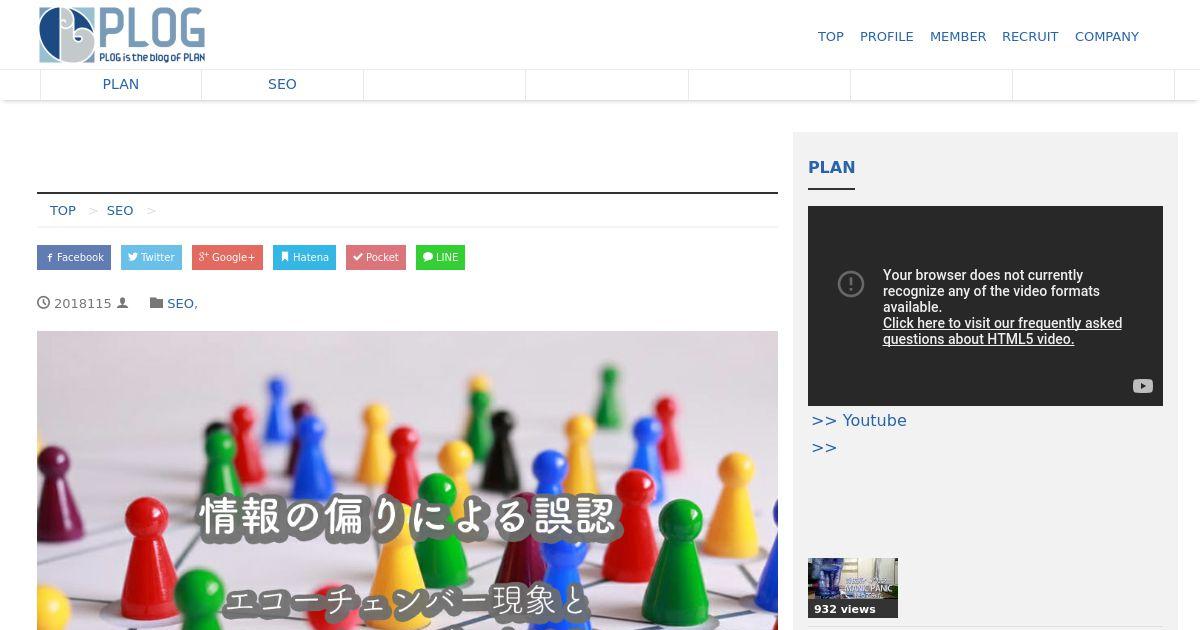The image size is (1200, 630).
Task: Open the SEO category link under the share buttons
Action: point(180,303)
